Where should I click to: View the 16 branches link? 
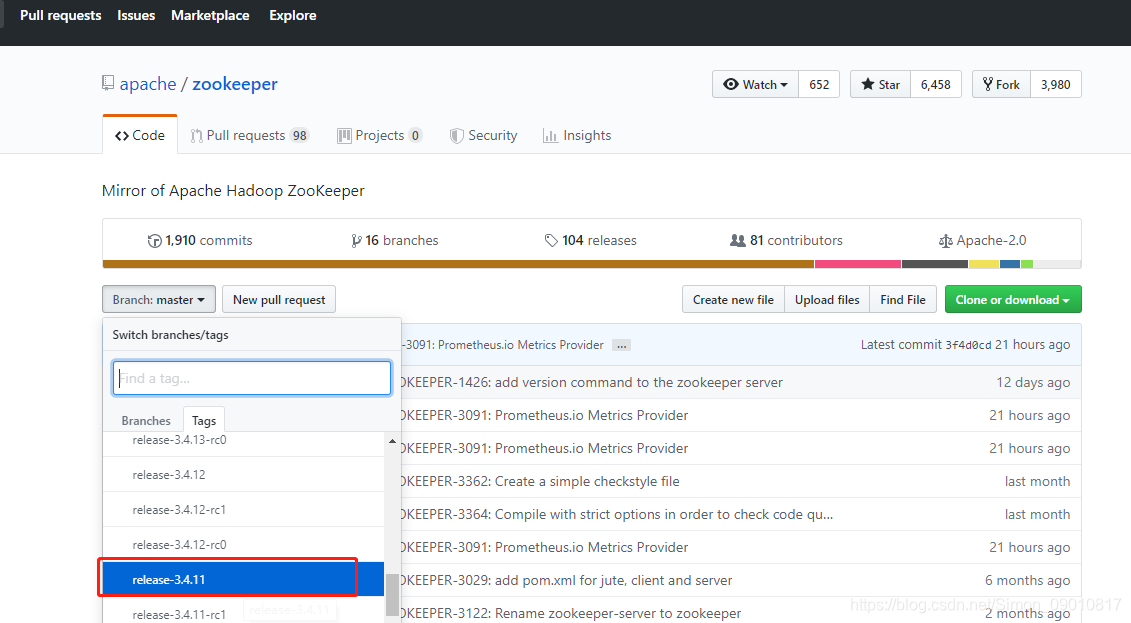pyautogui.click(x=395, y=240)
